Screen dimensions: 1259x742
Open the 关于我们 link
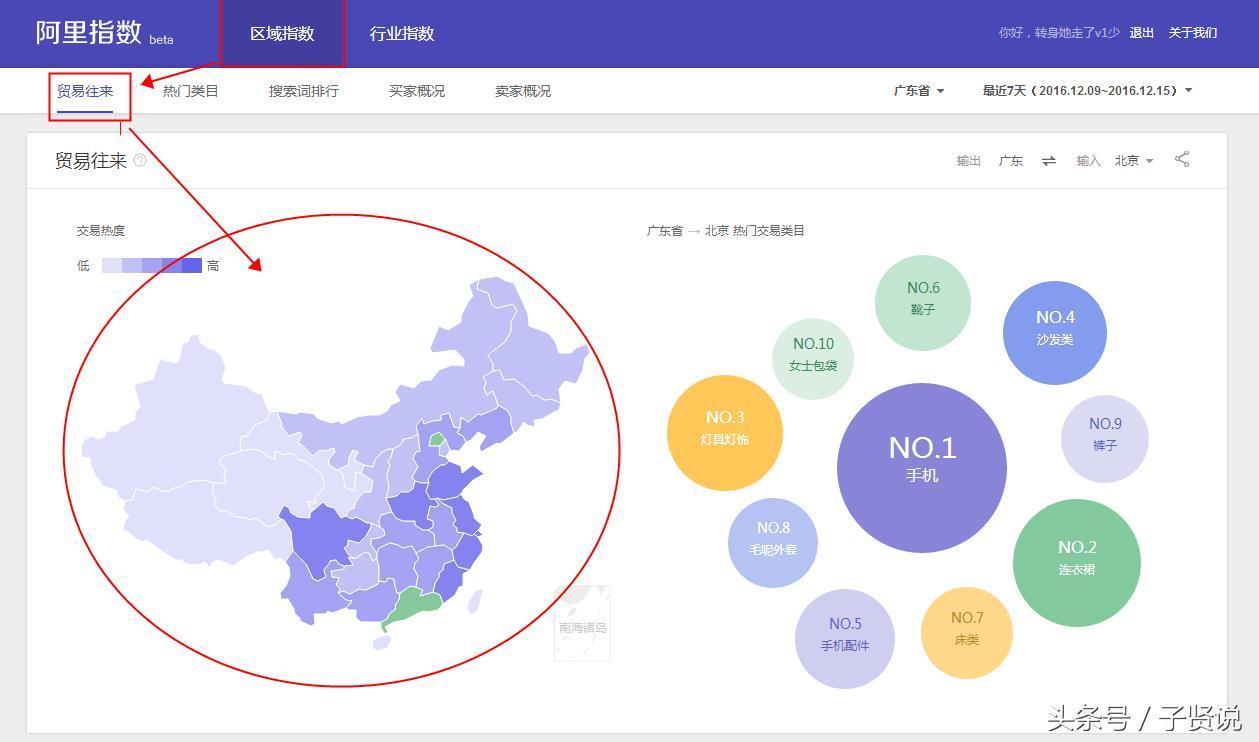[1193, 33]
